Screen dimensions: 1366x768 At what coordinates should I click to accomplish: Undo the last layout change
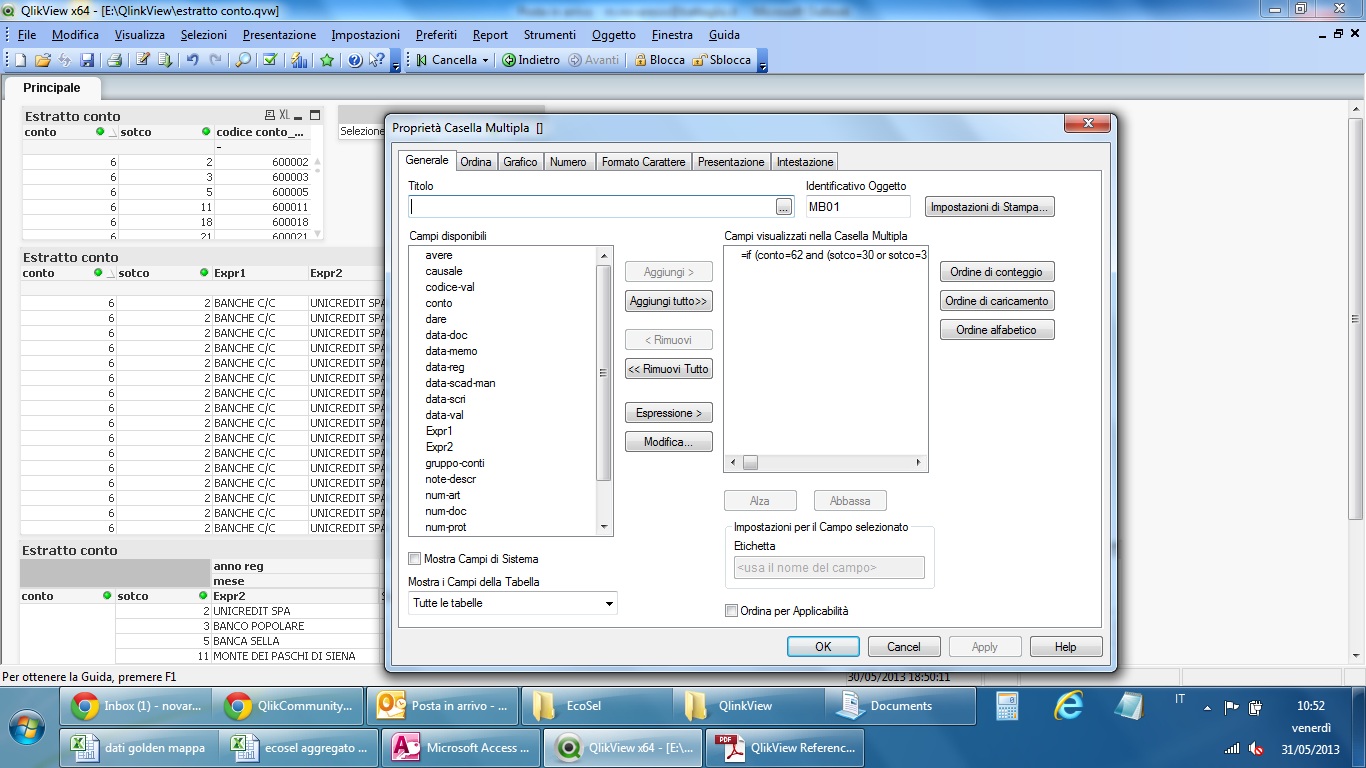[x=192, y=60]
